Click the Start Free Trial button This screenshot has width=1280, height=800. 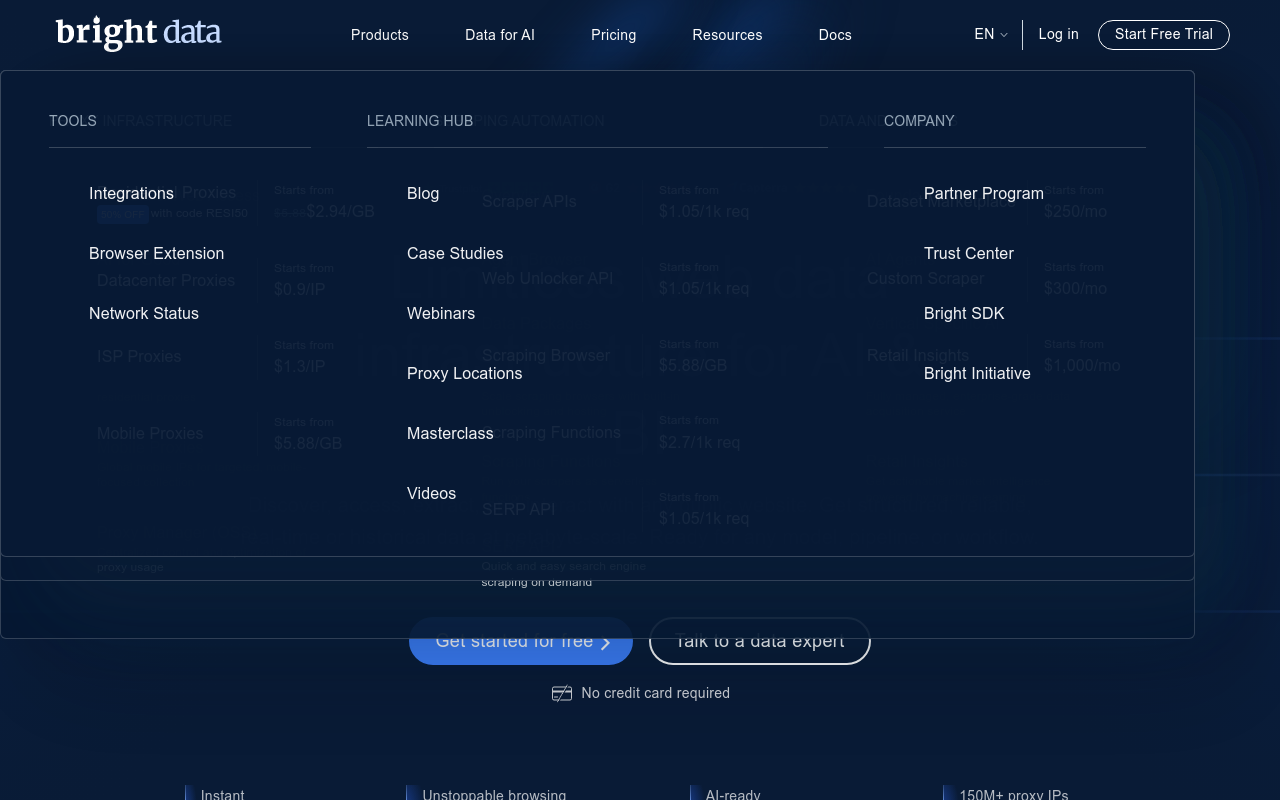point(1164,34)
